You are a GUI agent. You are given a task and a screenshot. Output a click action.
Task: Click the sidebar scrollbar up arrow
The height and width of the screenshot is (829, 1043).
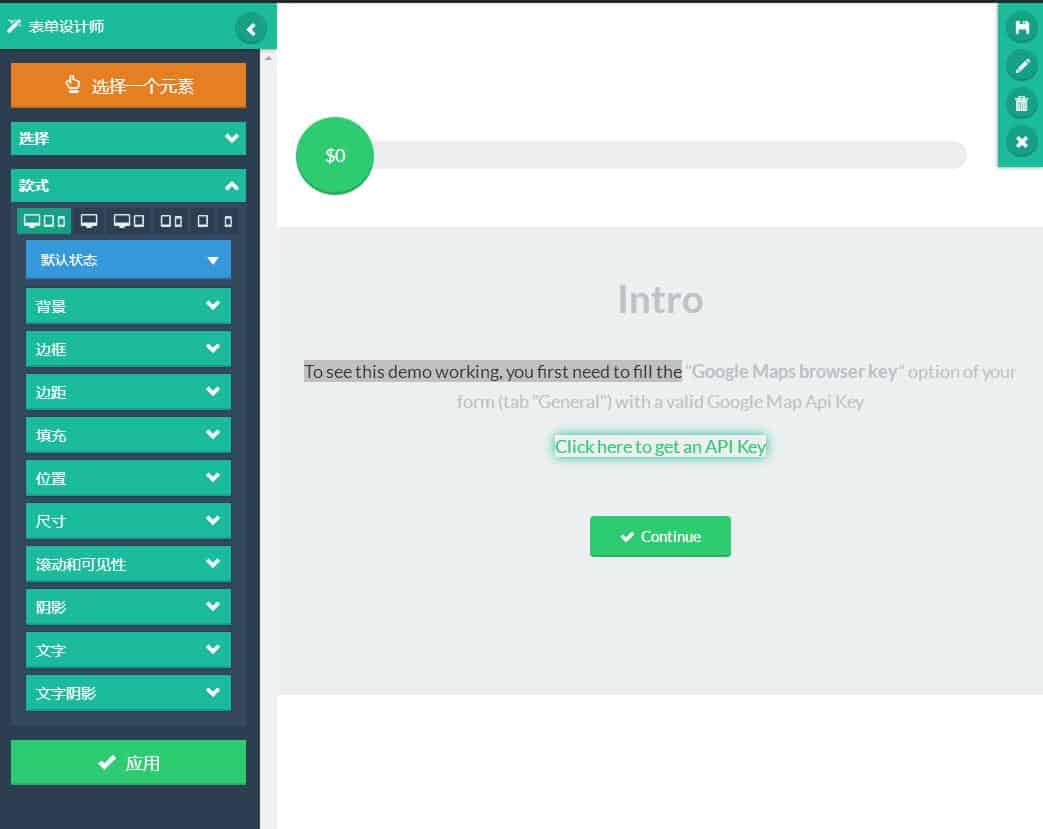[268, 59]
